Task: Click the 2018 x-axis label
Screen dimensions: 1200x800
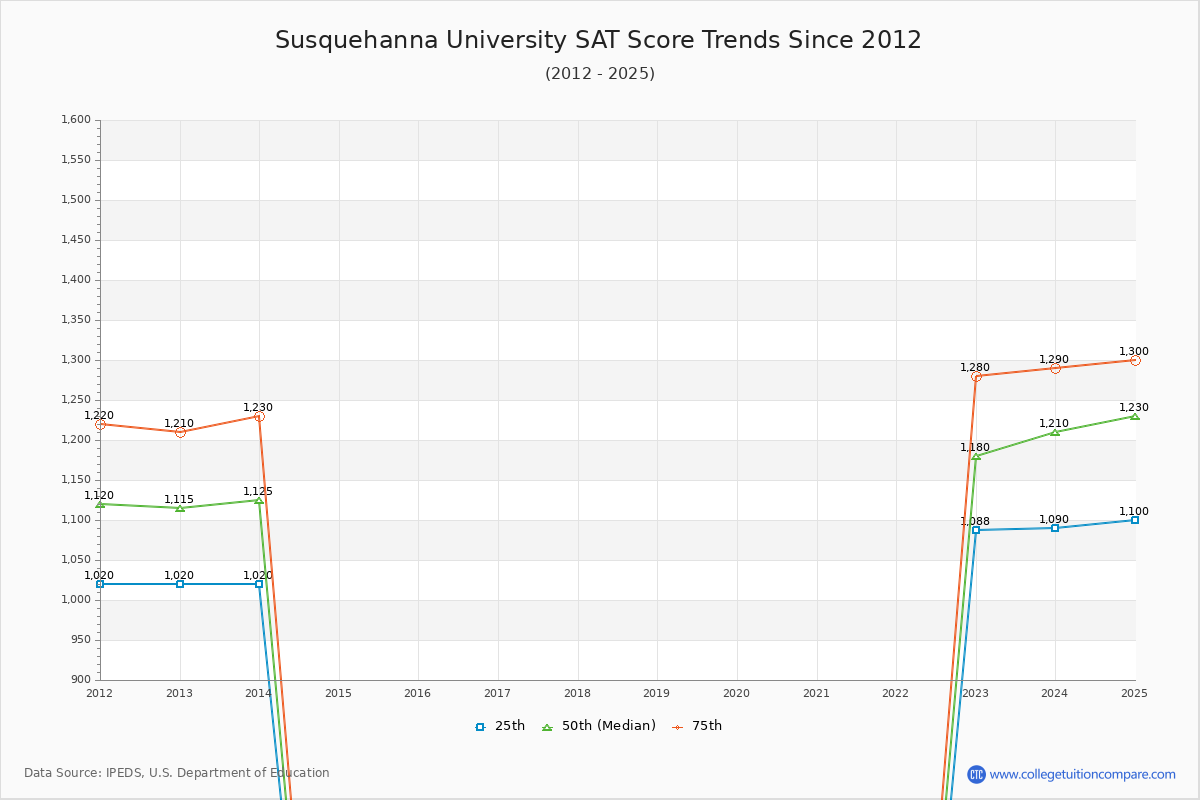Action: point(577,693)
